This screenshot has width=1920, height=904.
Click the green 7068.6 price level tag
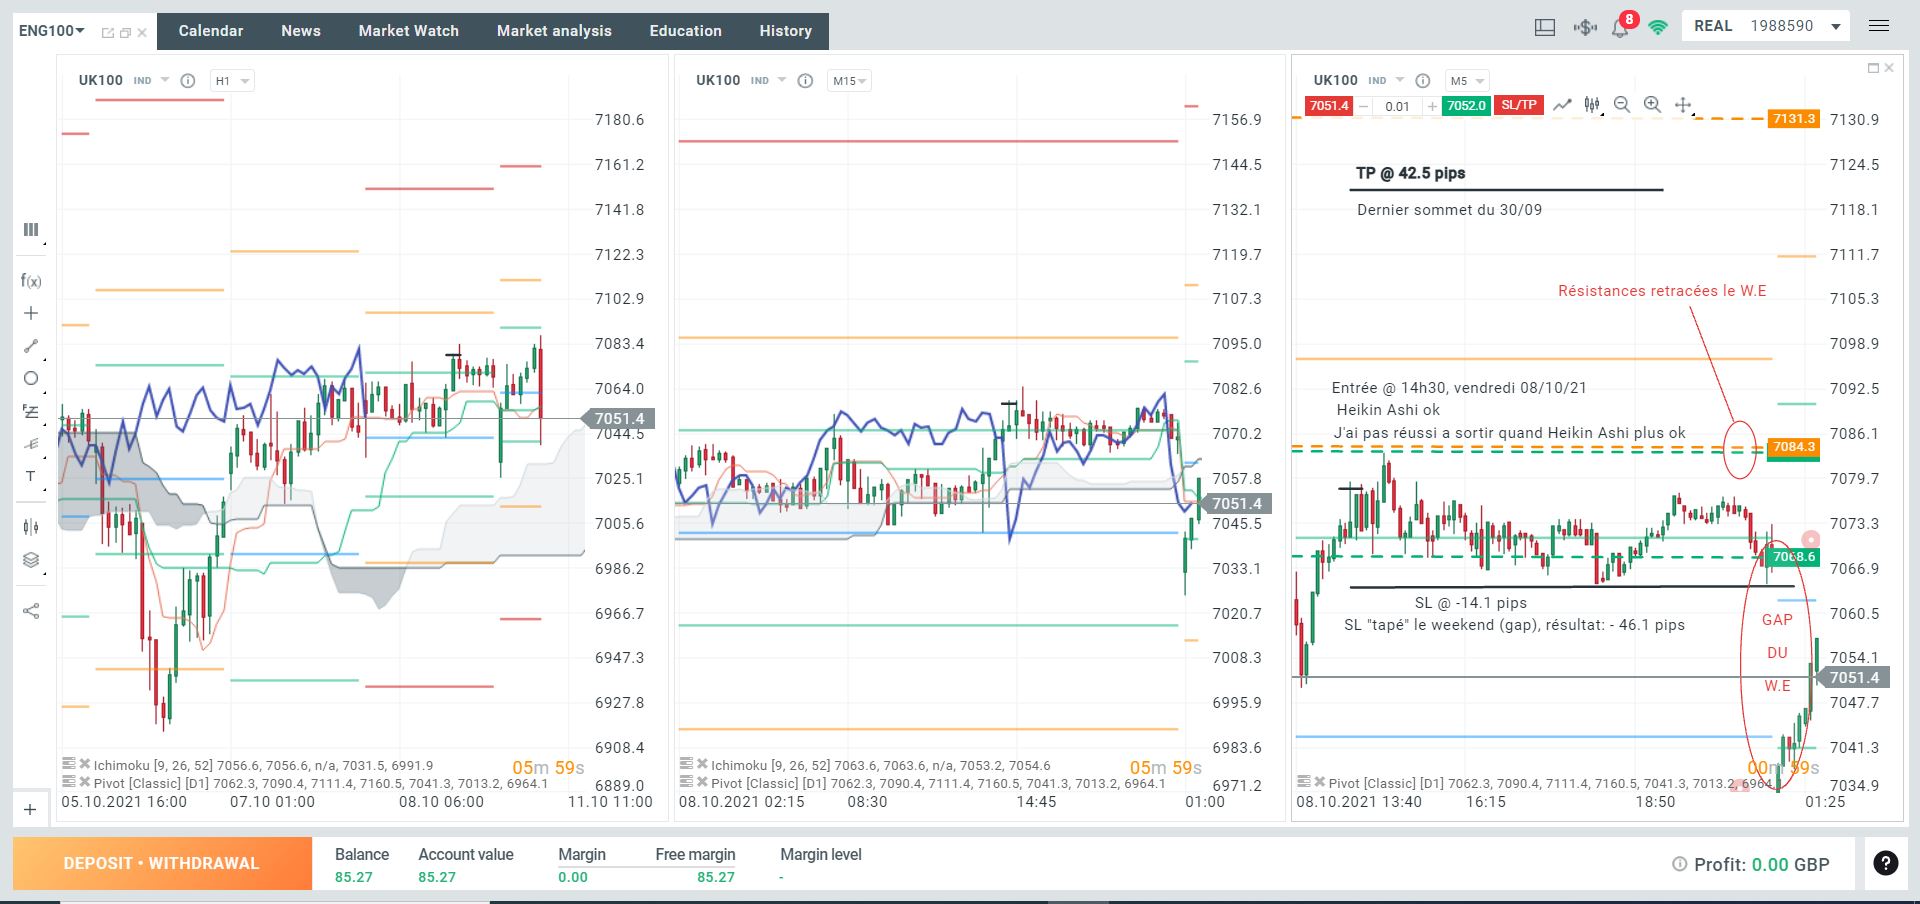click(x=1793, y=557)
